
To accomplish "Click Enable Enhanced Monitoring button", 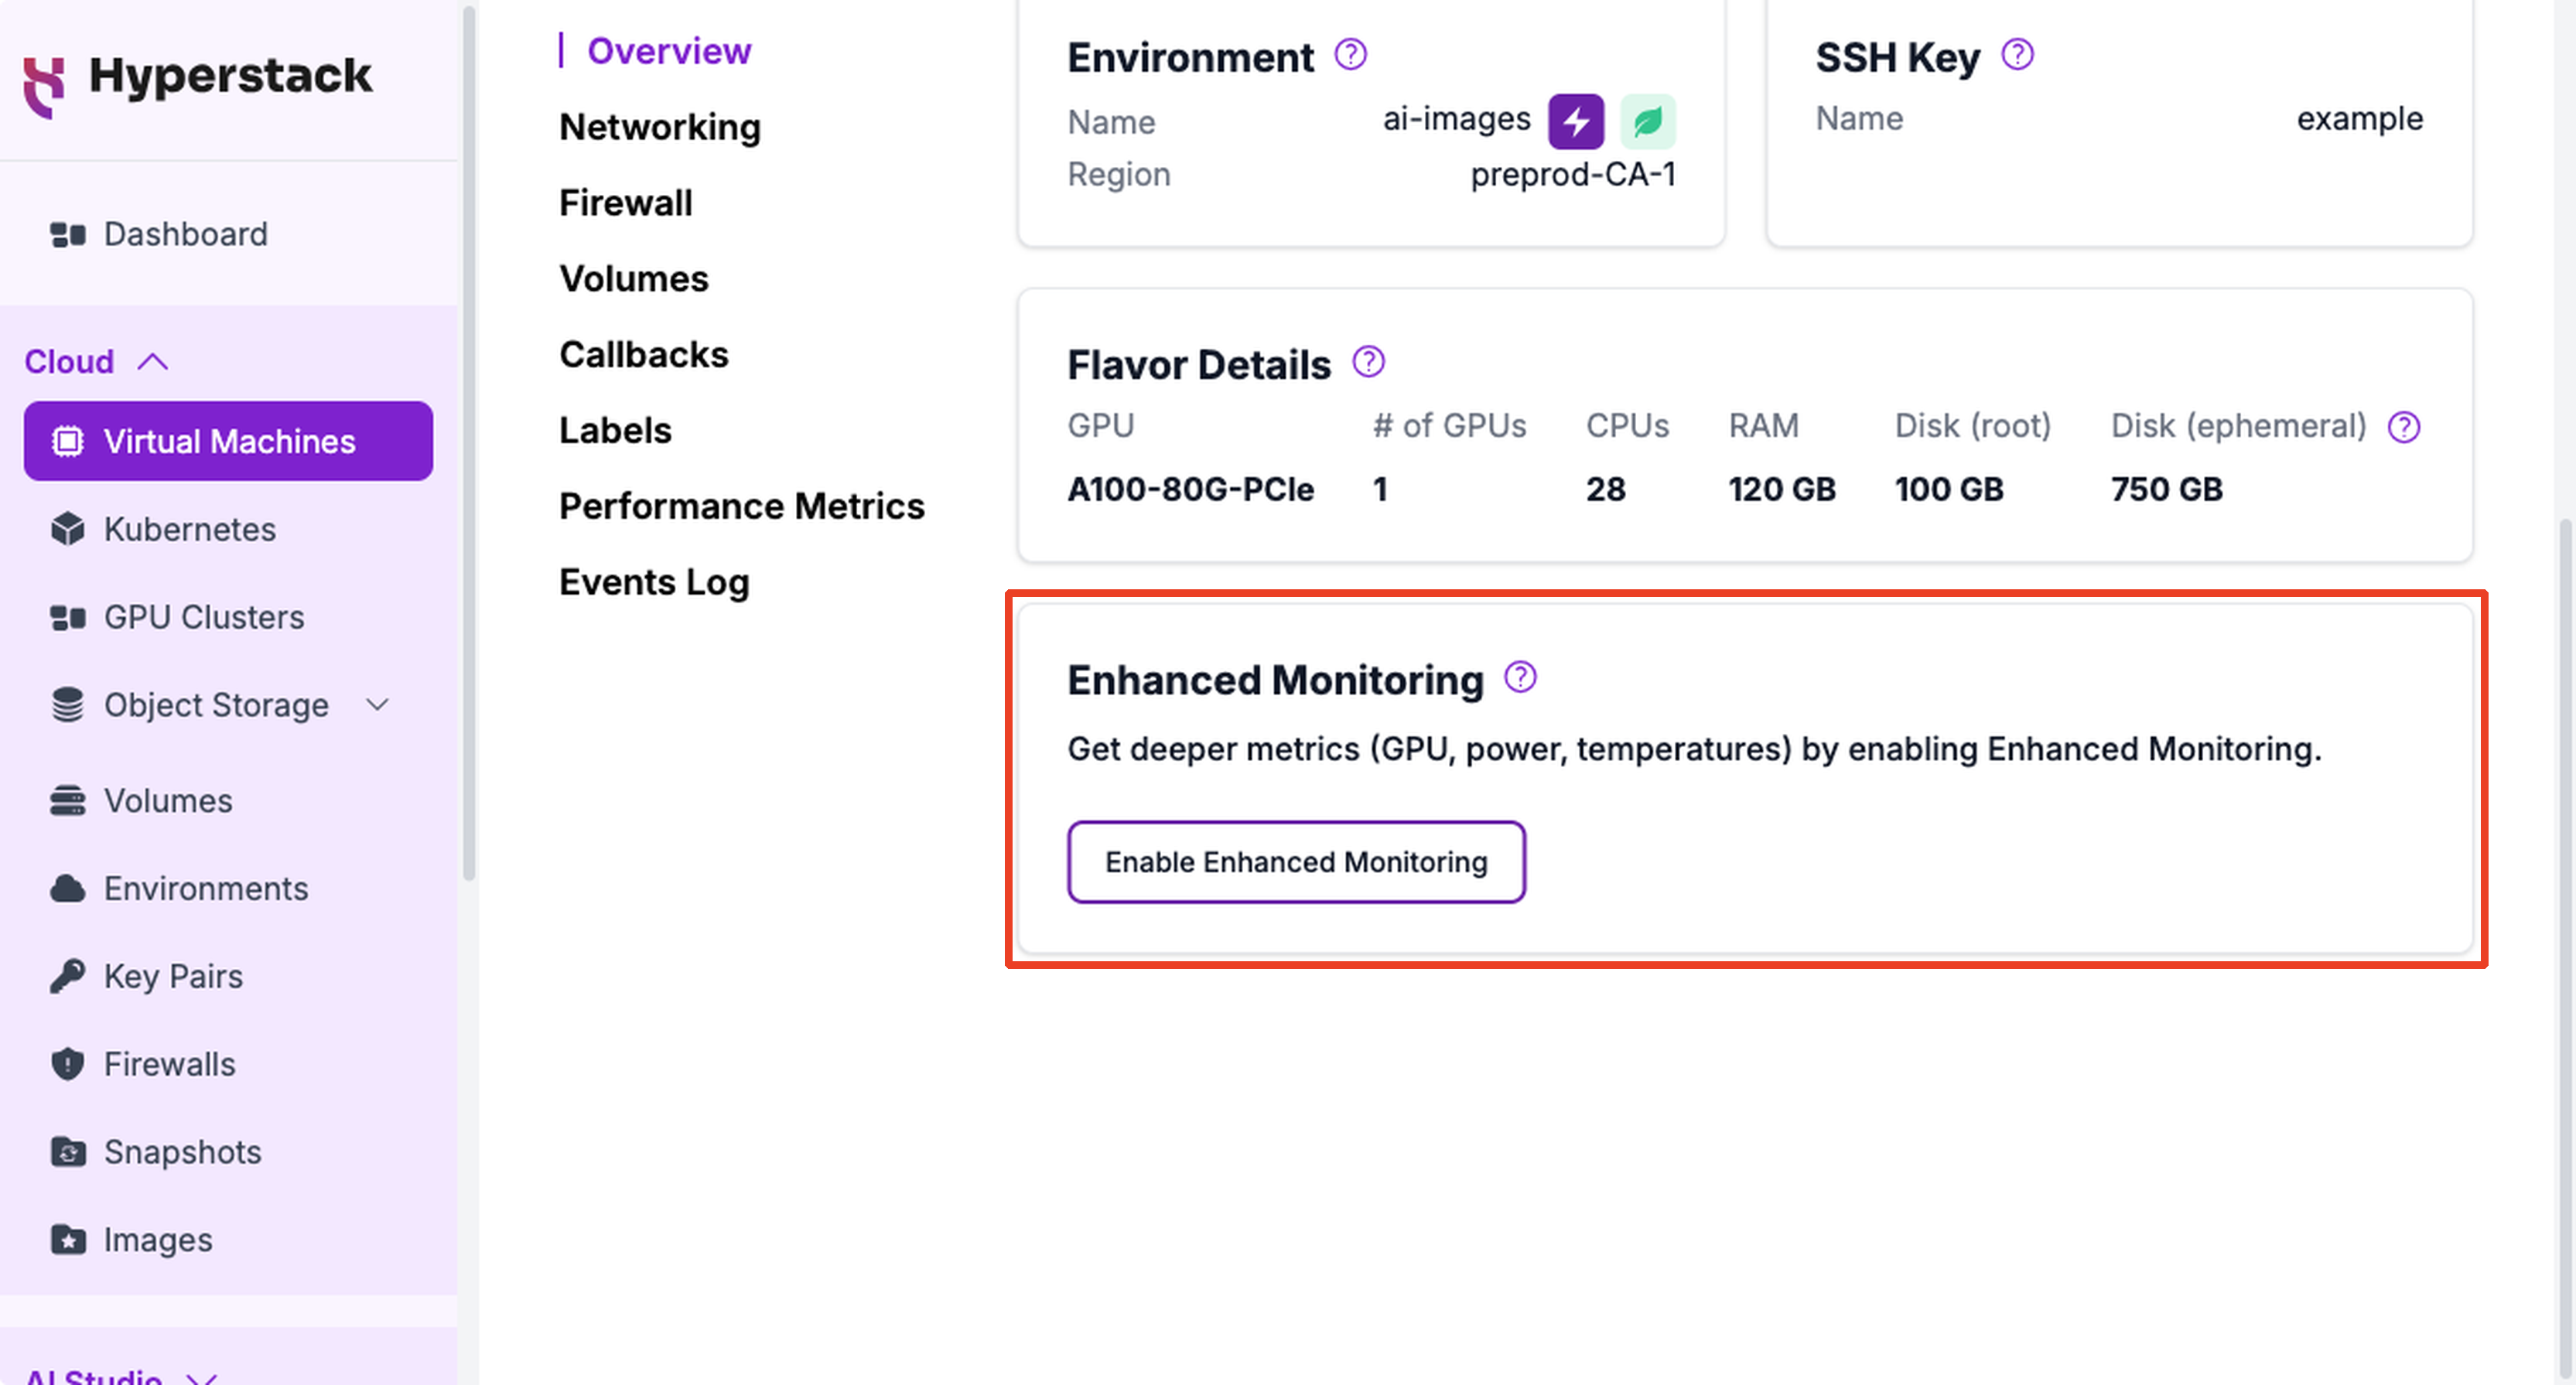I will 1296,862.
